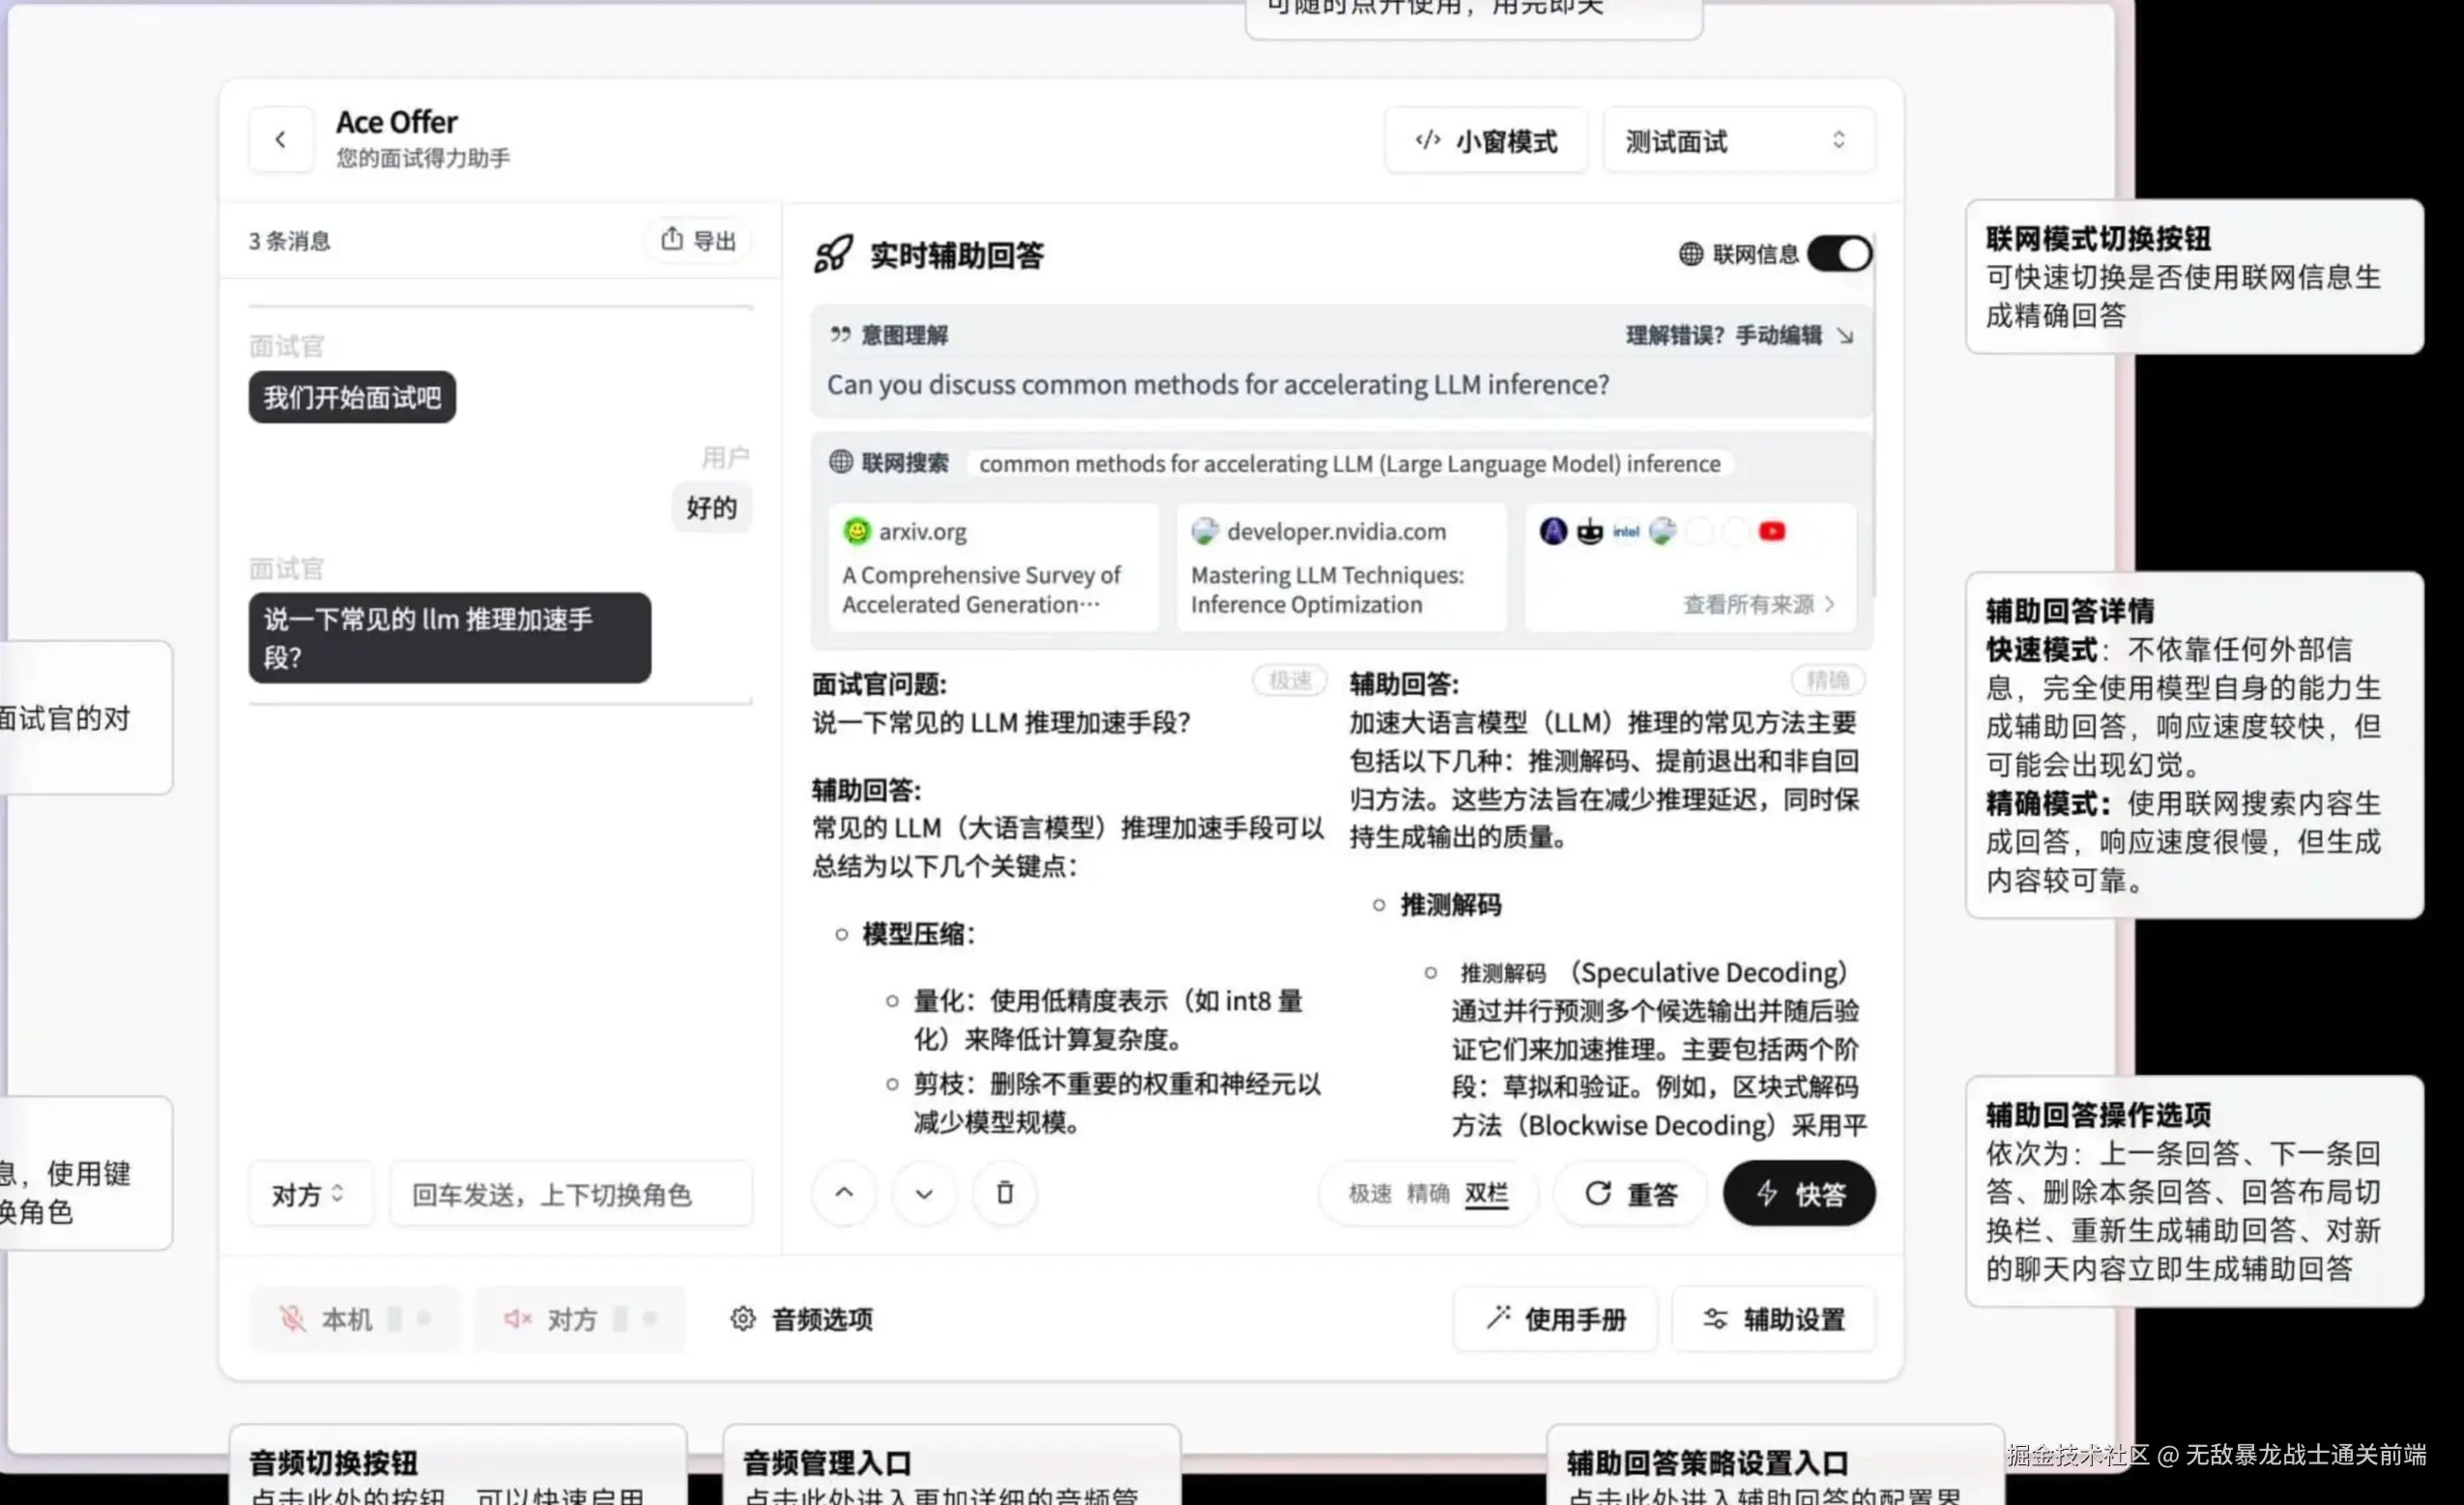Delete this answer with the trash icon
2464x1505 pixels.
(x=1004, y=1193)
